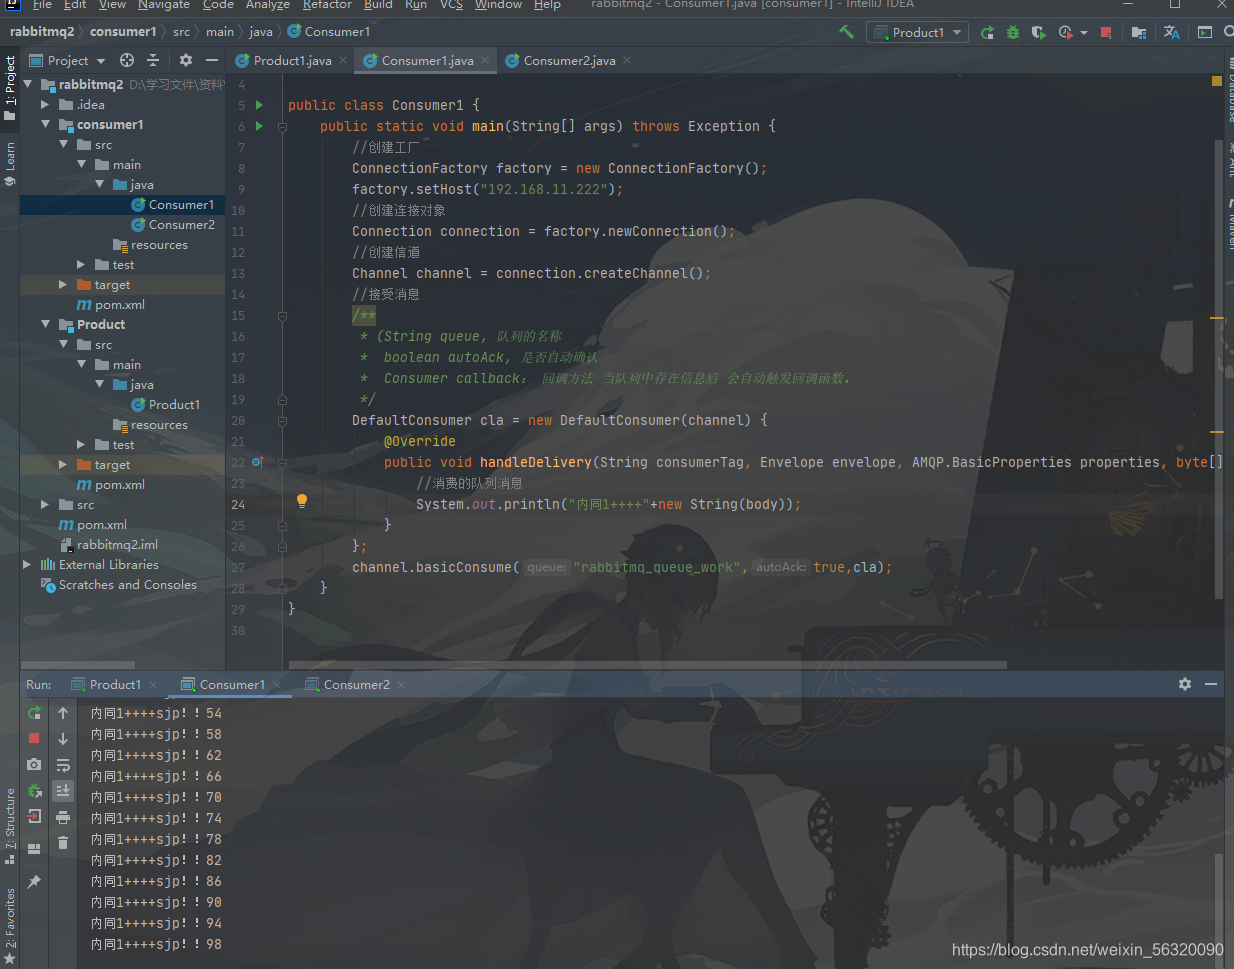Expand the target folder under consumer1
Viewport: 1234px width, 969px height.
pyautogui.click(x=63, y=284)
